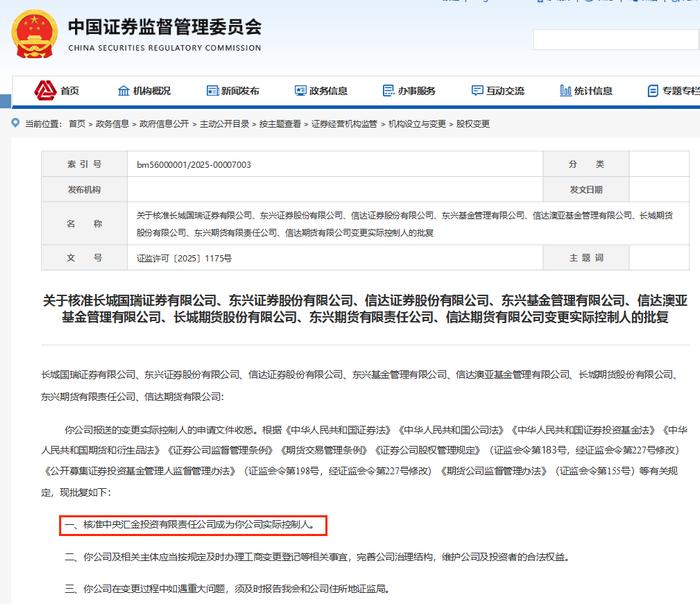
Task: Click clause 三 about reporting 重大问题
Action: pyautogui.click(x=227, y=589)
